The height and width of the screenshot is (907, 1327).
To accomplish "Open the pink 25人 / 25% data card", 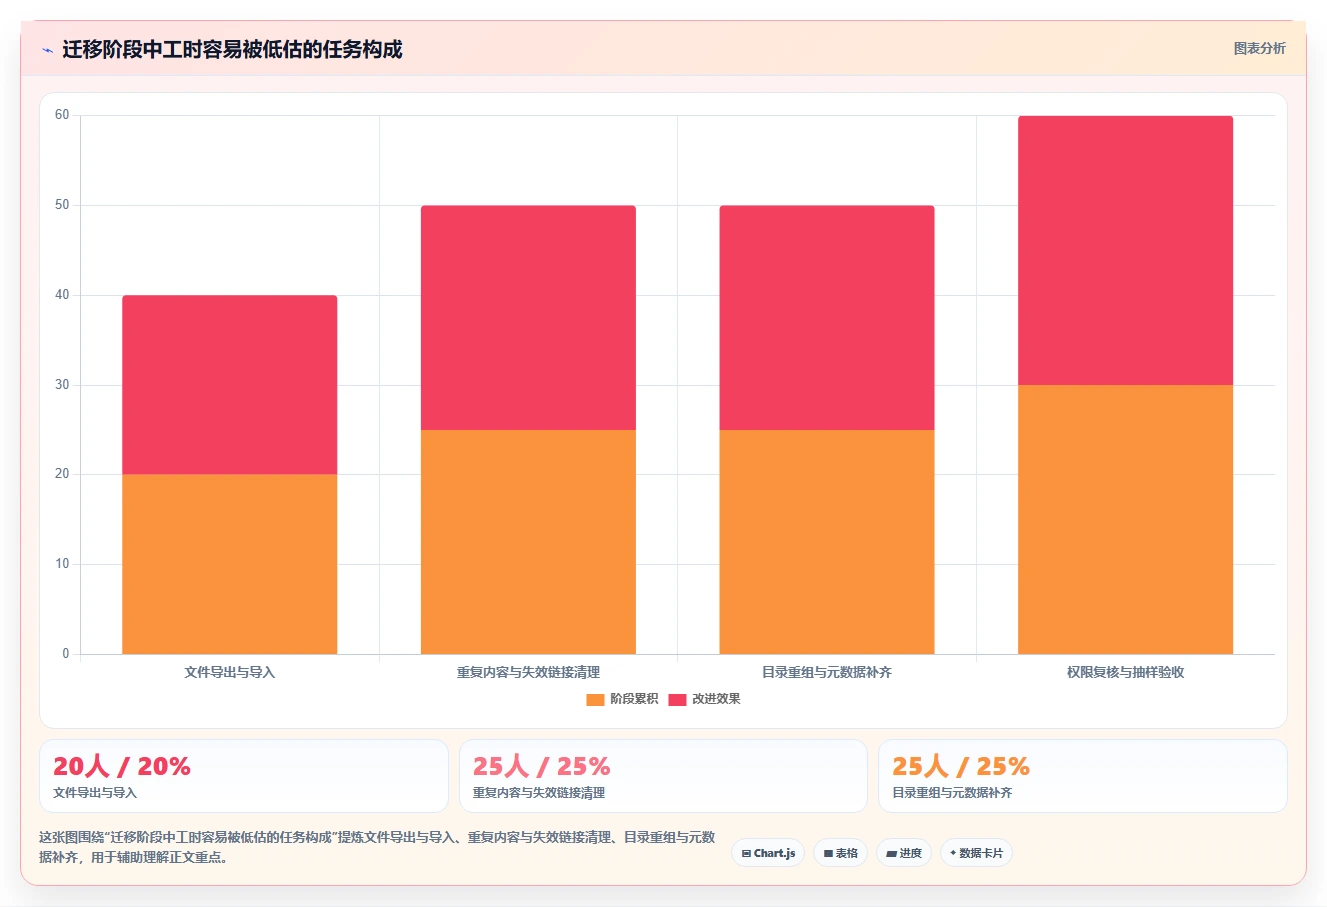I will coord(663,776).
